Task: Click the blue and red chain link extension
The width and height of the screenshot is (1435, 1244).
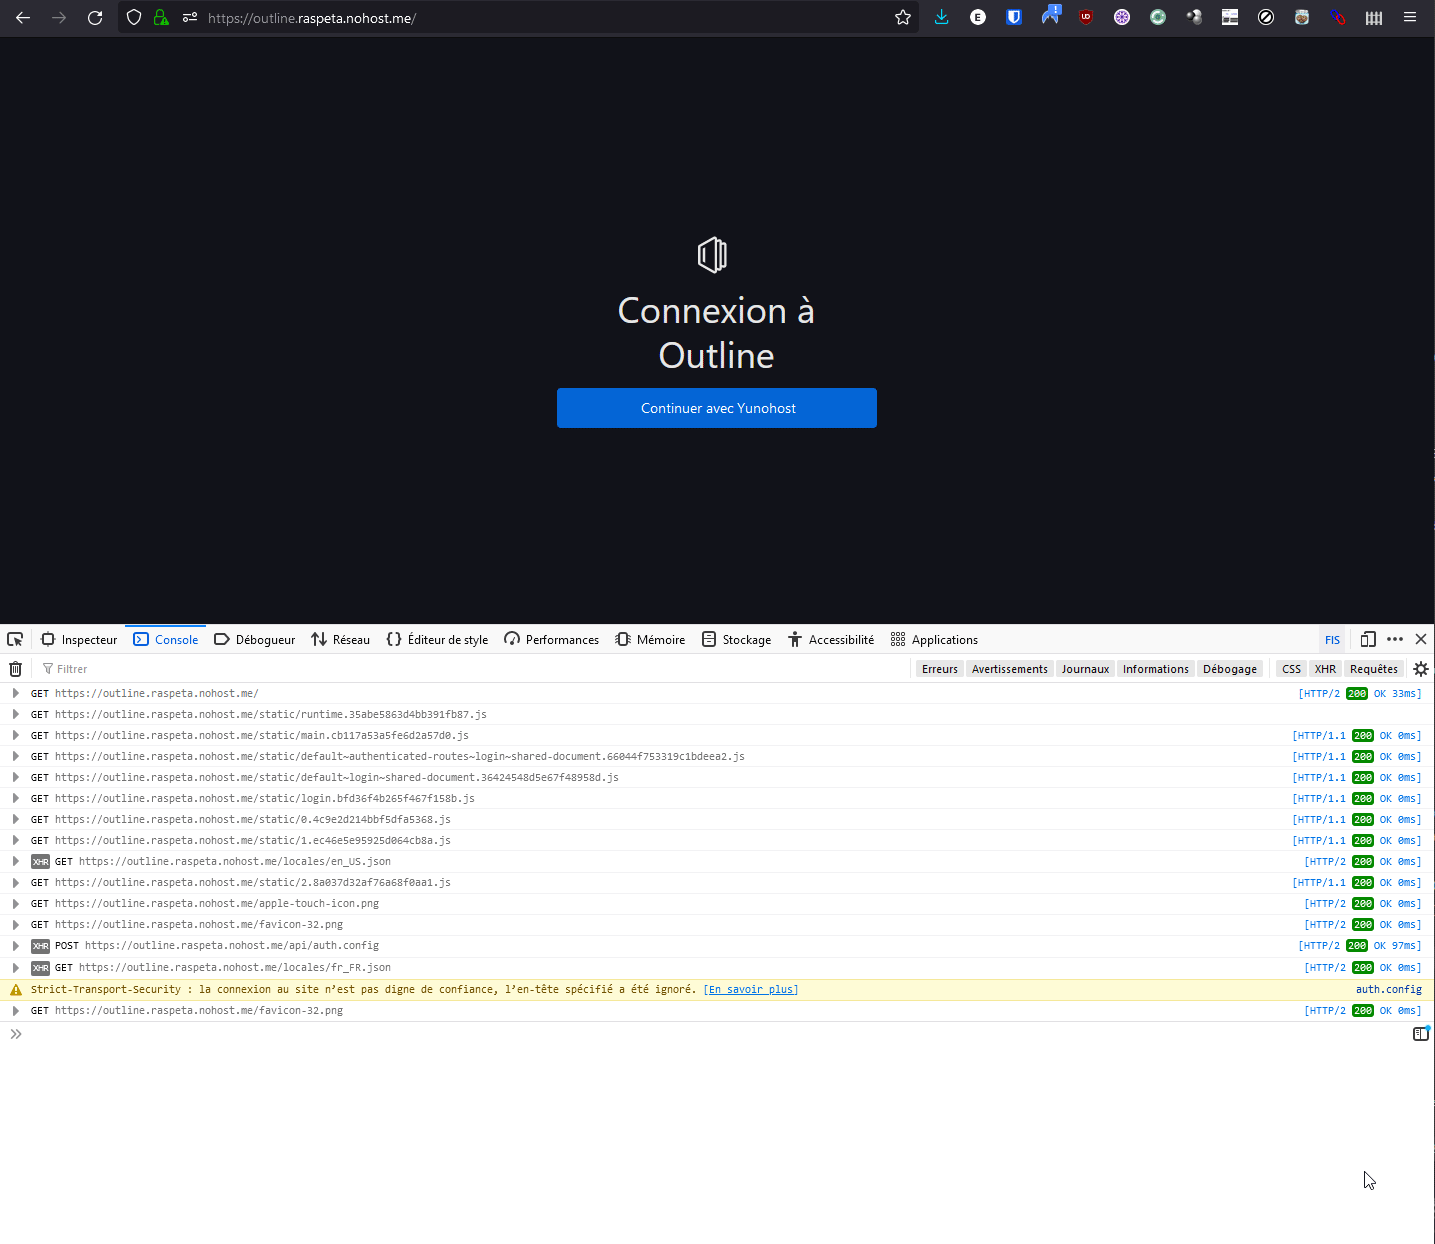Action: click(1338, 17)
